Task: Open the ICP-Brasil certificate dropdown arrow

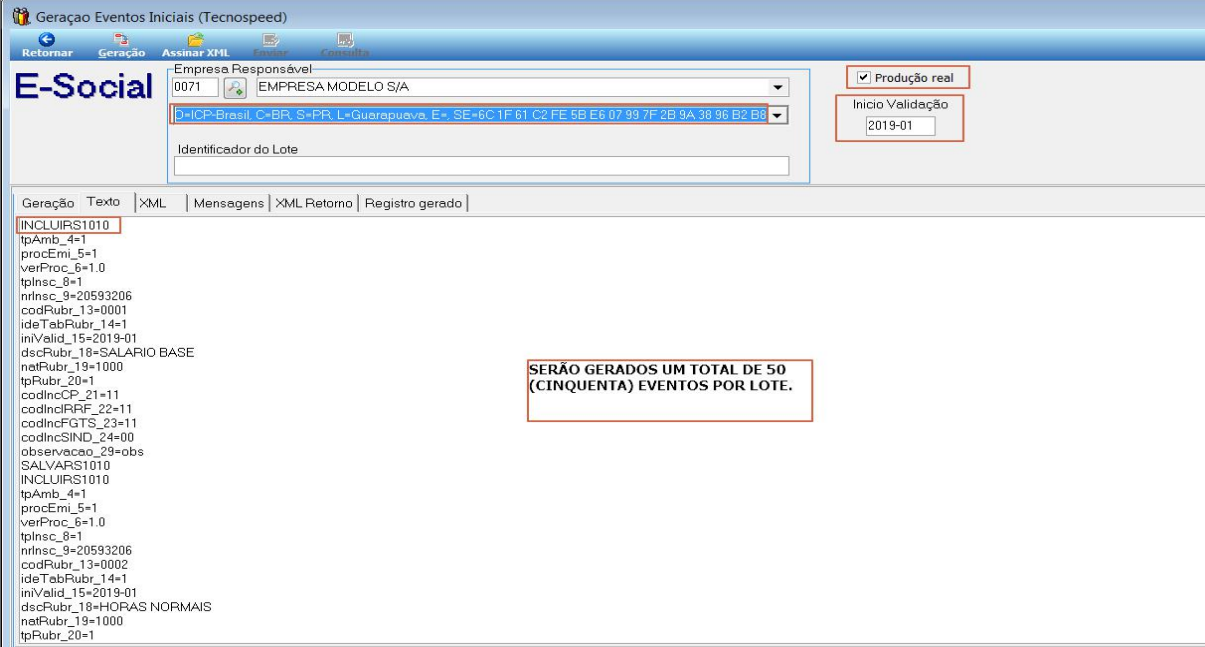Action: tap(777, 115)
